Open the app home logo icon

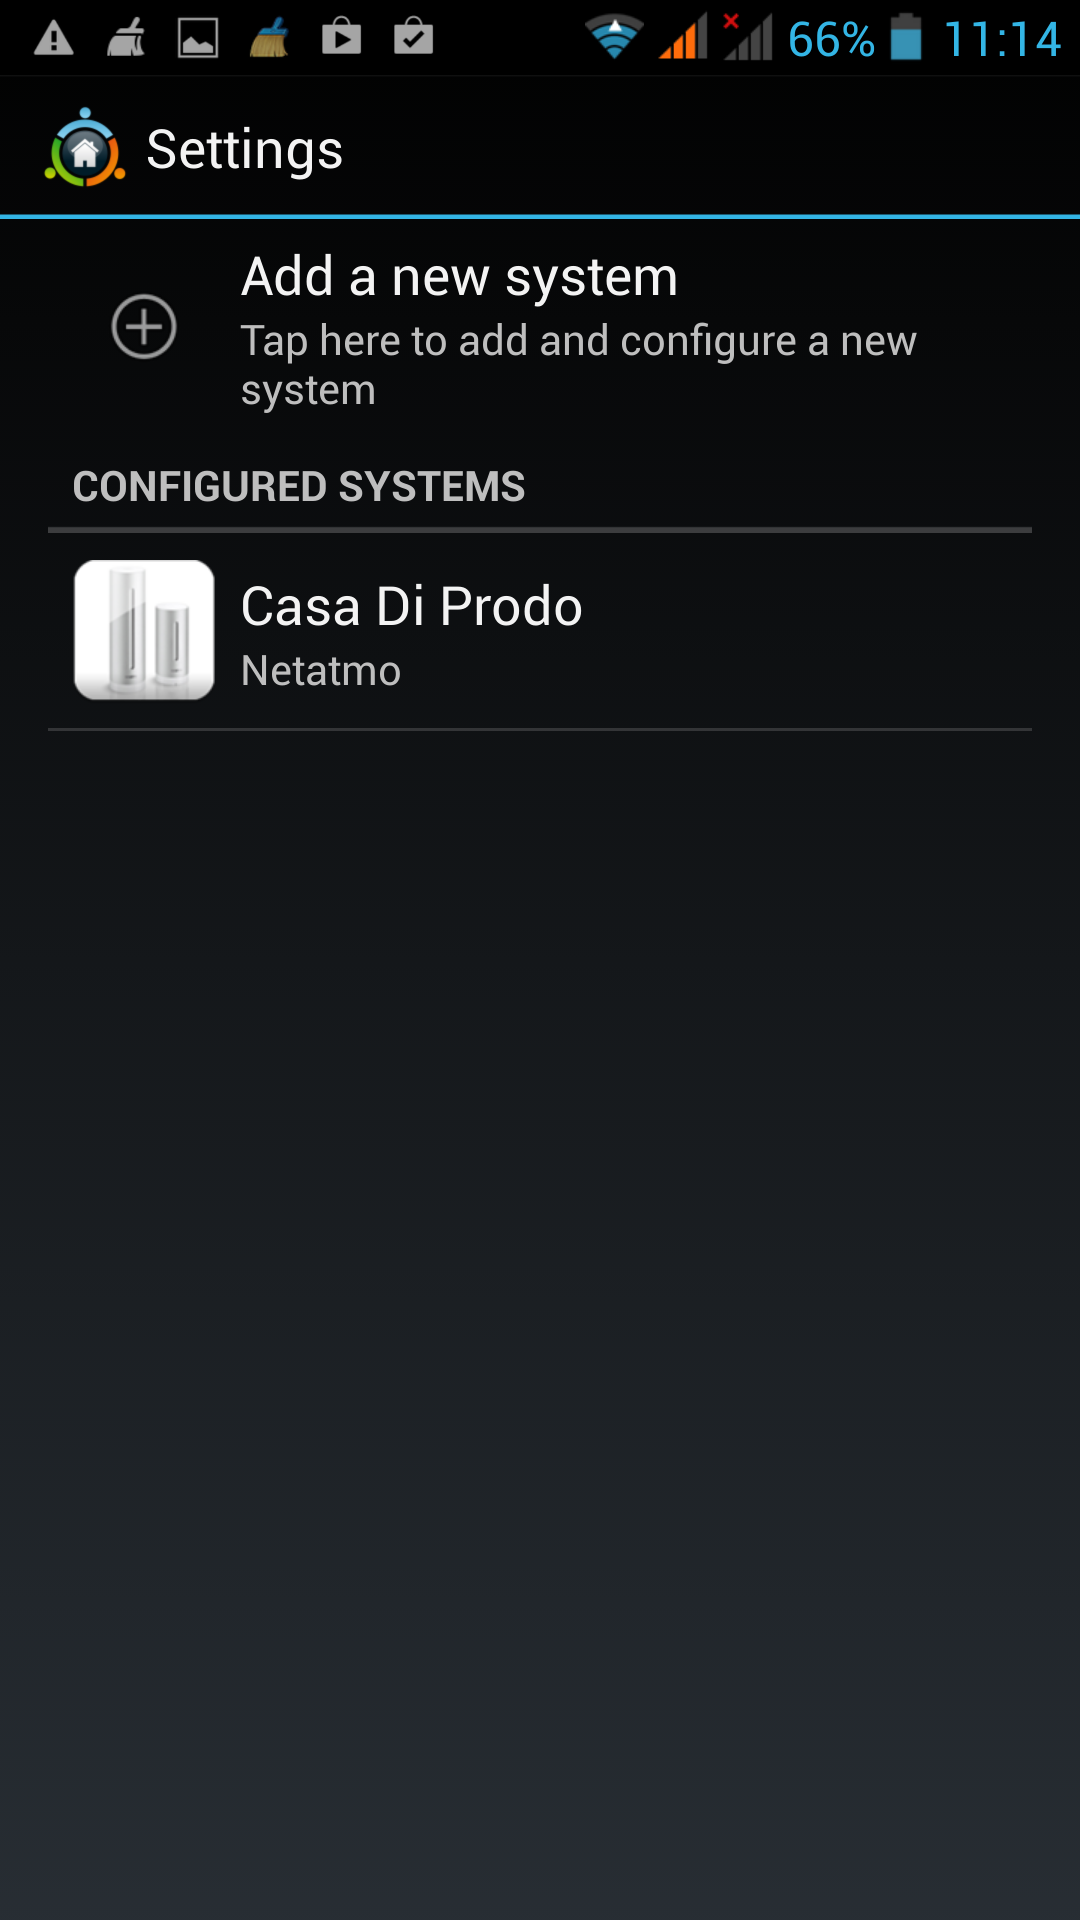pyautogui.click(x=85, y=148)
